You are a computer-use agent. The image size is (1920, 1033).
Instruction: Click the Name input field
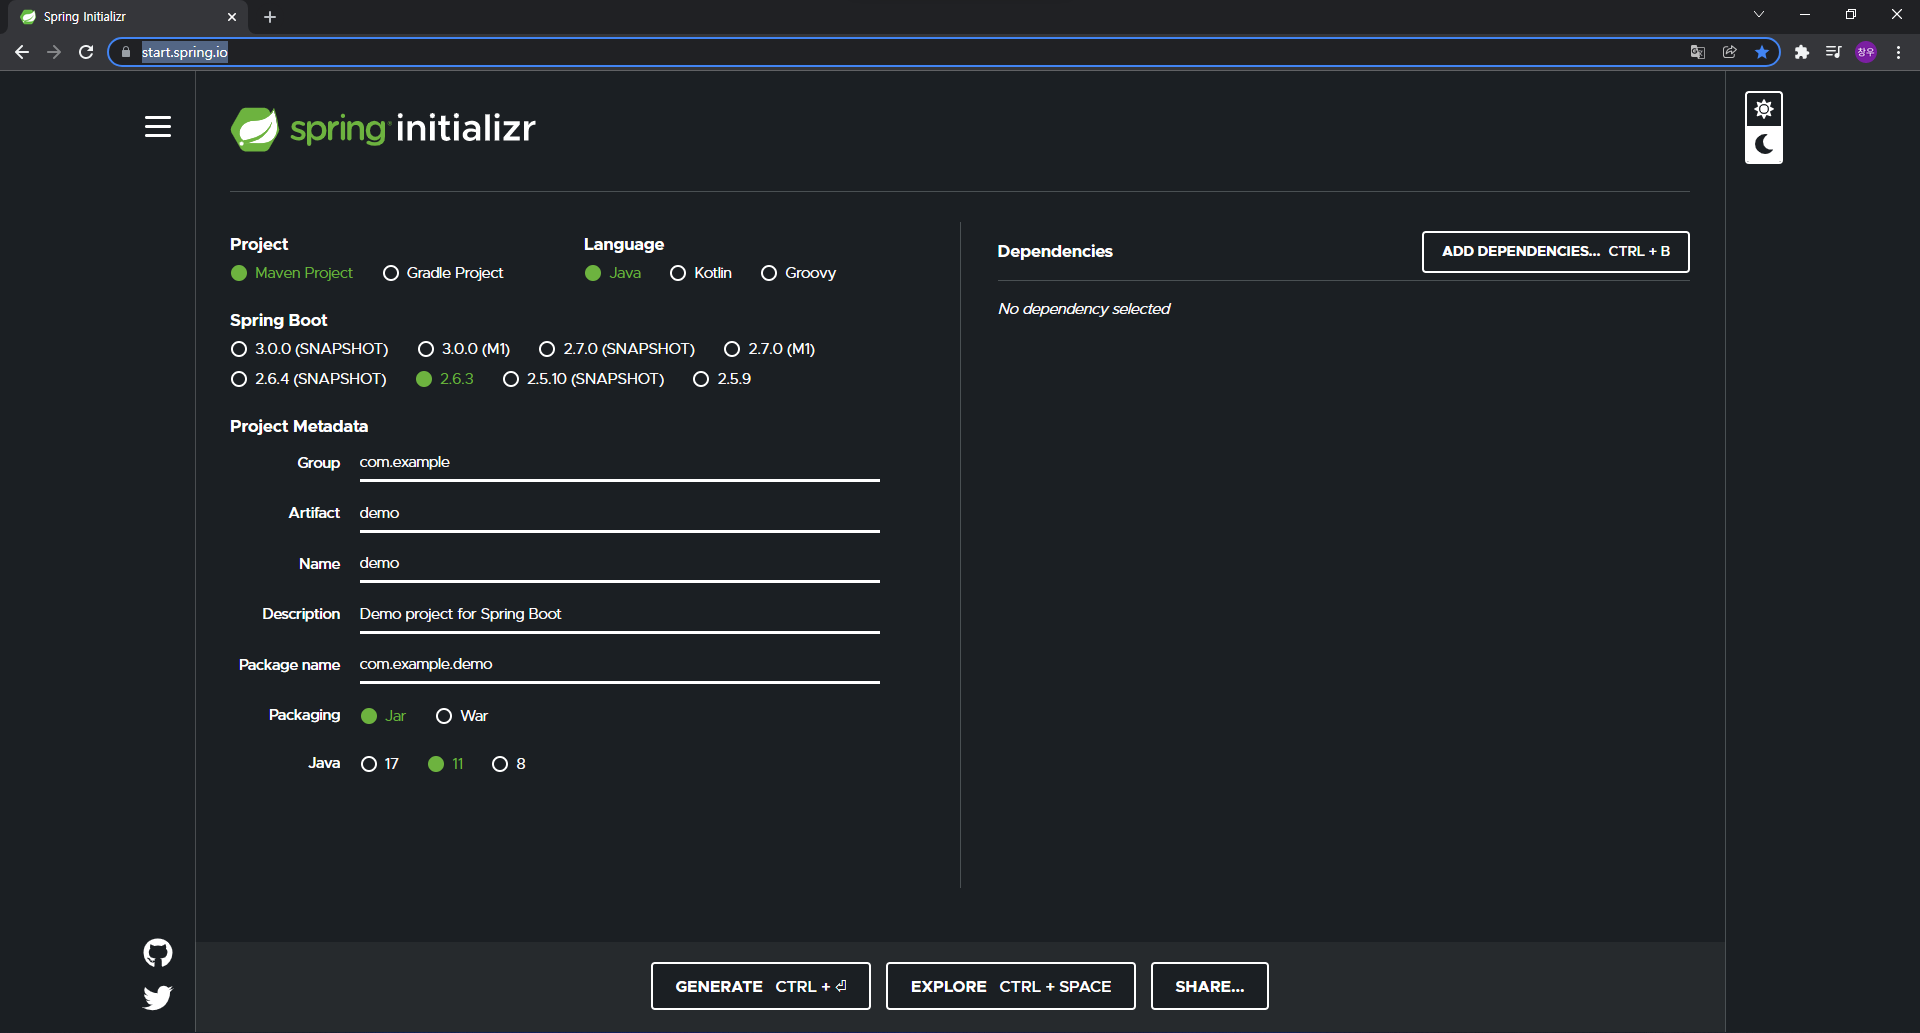(x=620, y=564)
